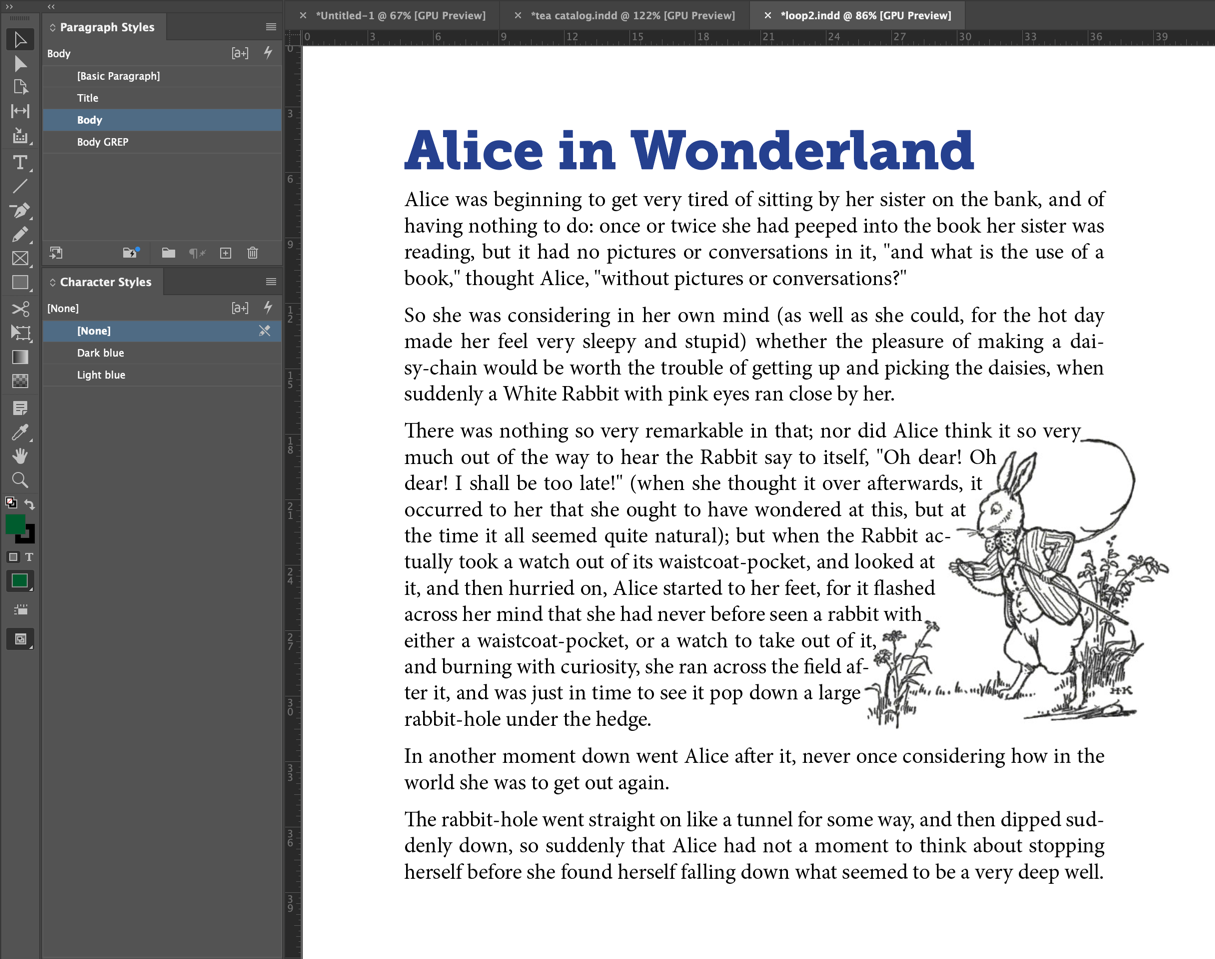Screen dimensions: 1215x959
Task: Activate the Pen tool
Action: coord(20,211)
